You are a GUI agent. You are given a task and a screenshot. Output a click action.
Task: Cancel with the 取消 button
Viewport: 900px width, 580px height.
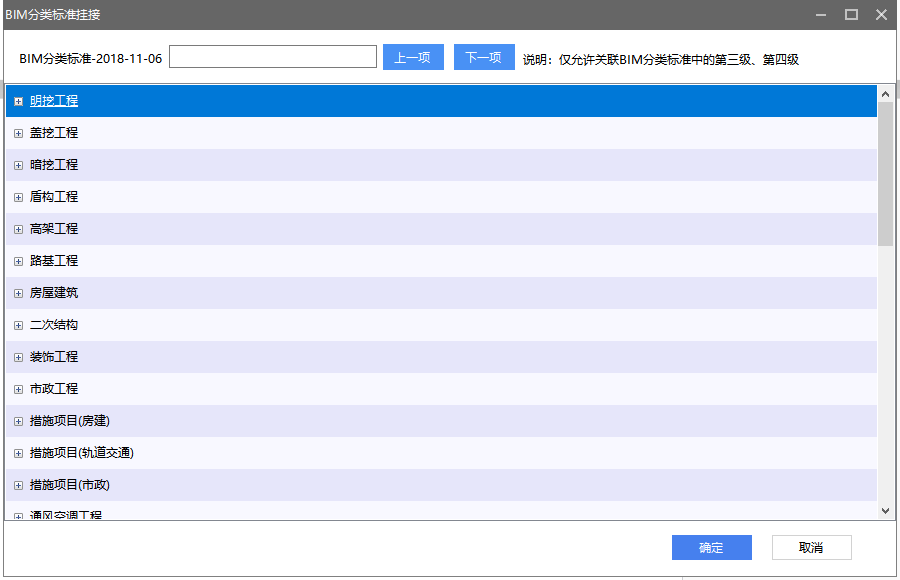click(x=811, y=547)
